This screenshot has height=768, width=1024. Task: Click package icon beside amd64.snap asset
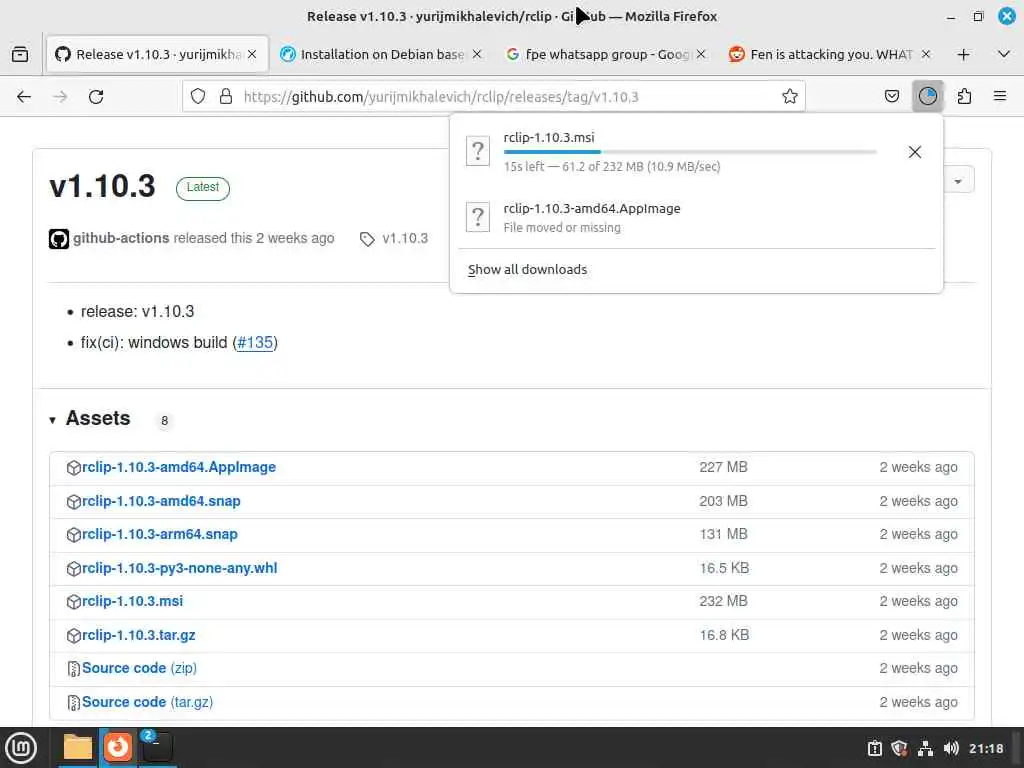74,502
